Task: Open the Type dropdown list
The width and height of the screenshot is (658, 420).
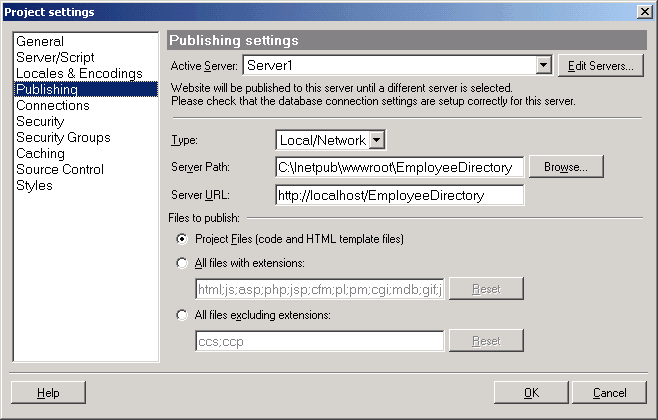Action: click(x=376, y=141)
